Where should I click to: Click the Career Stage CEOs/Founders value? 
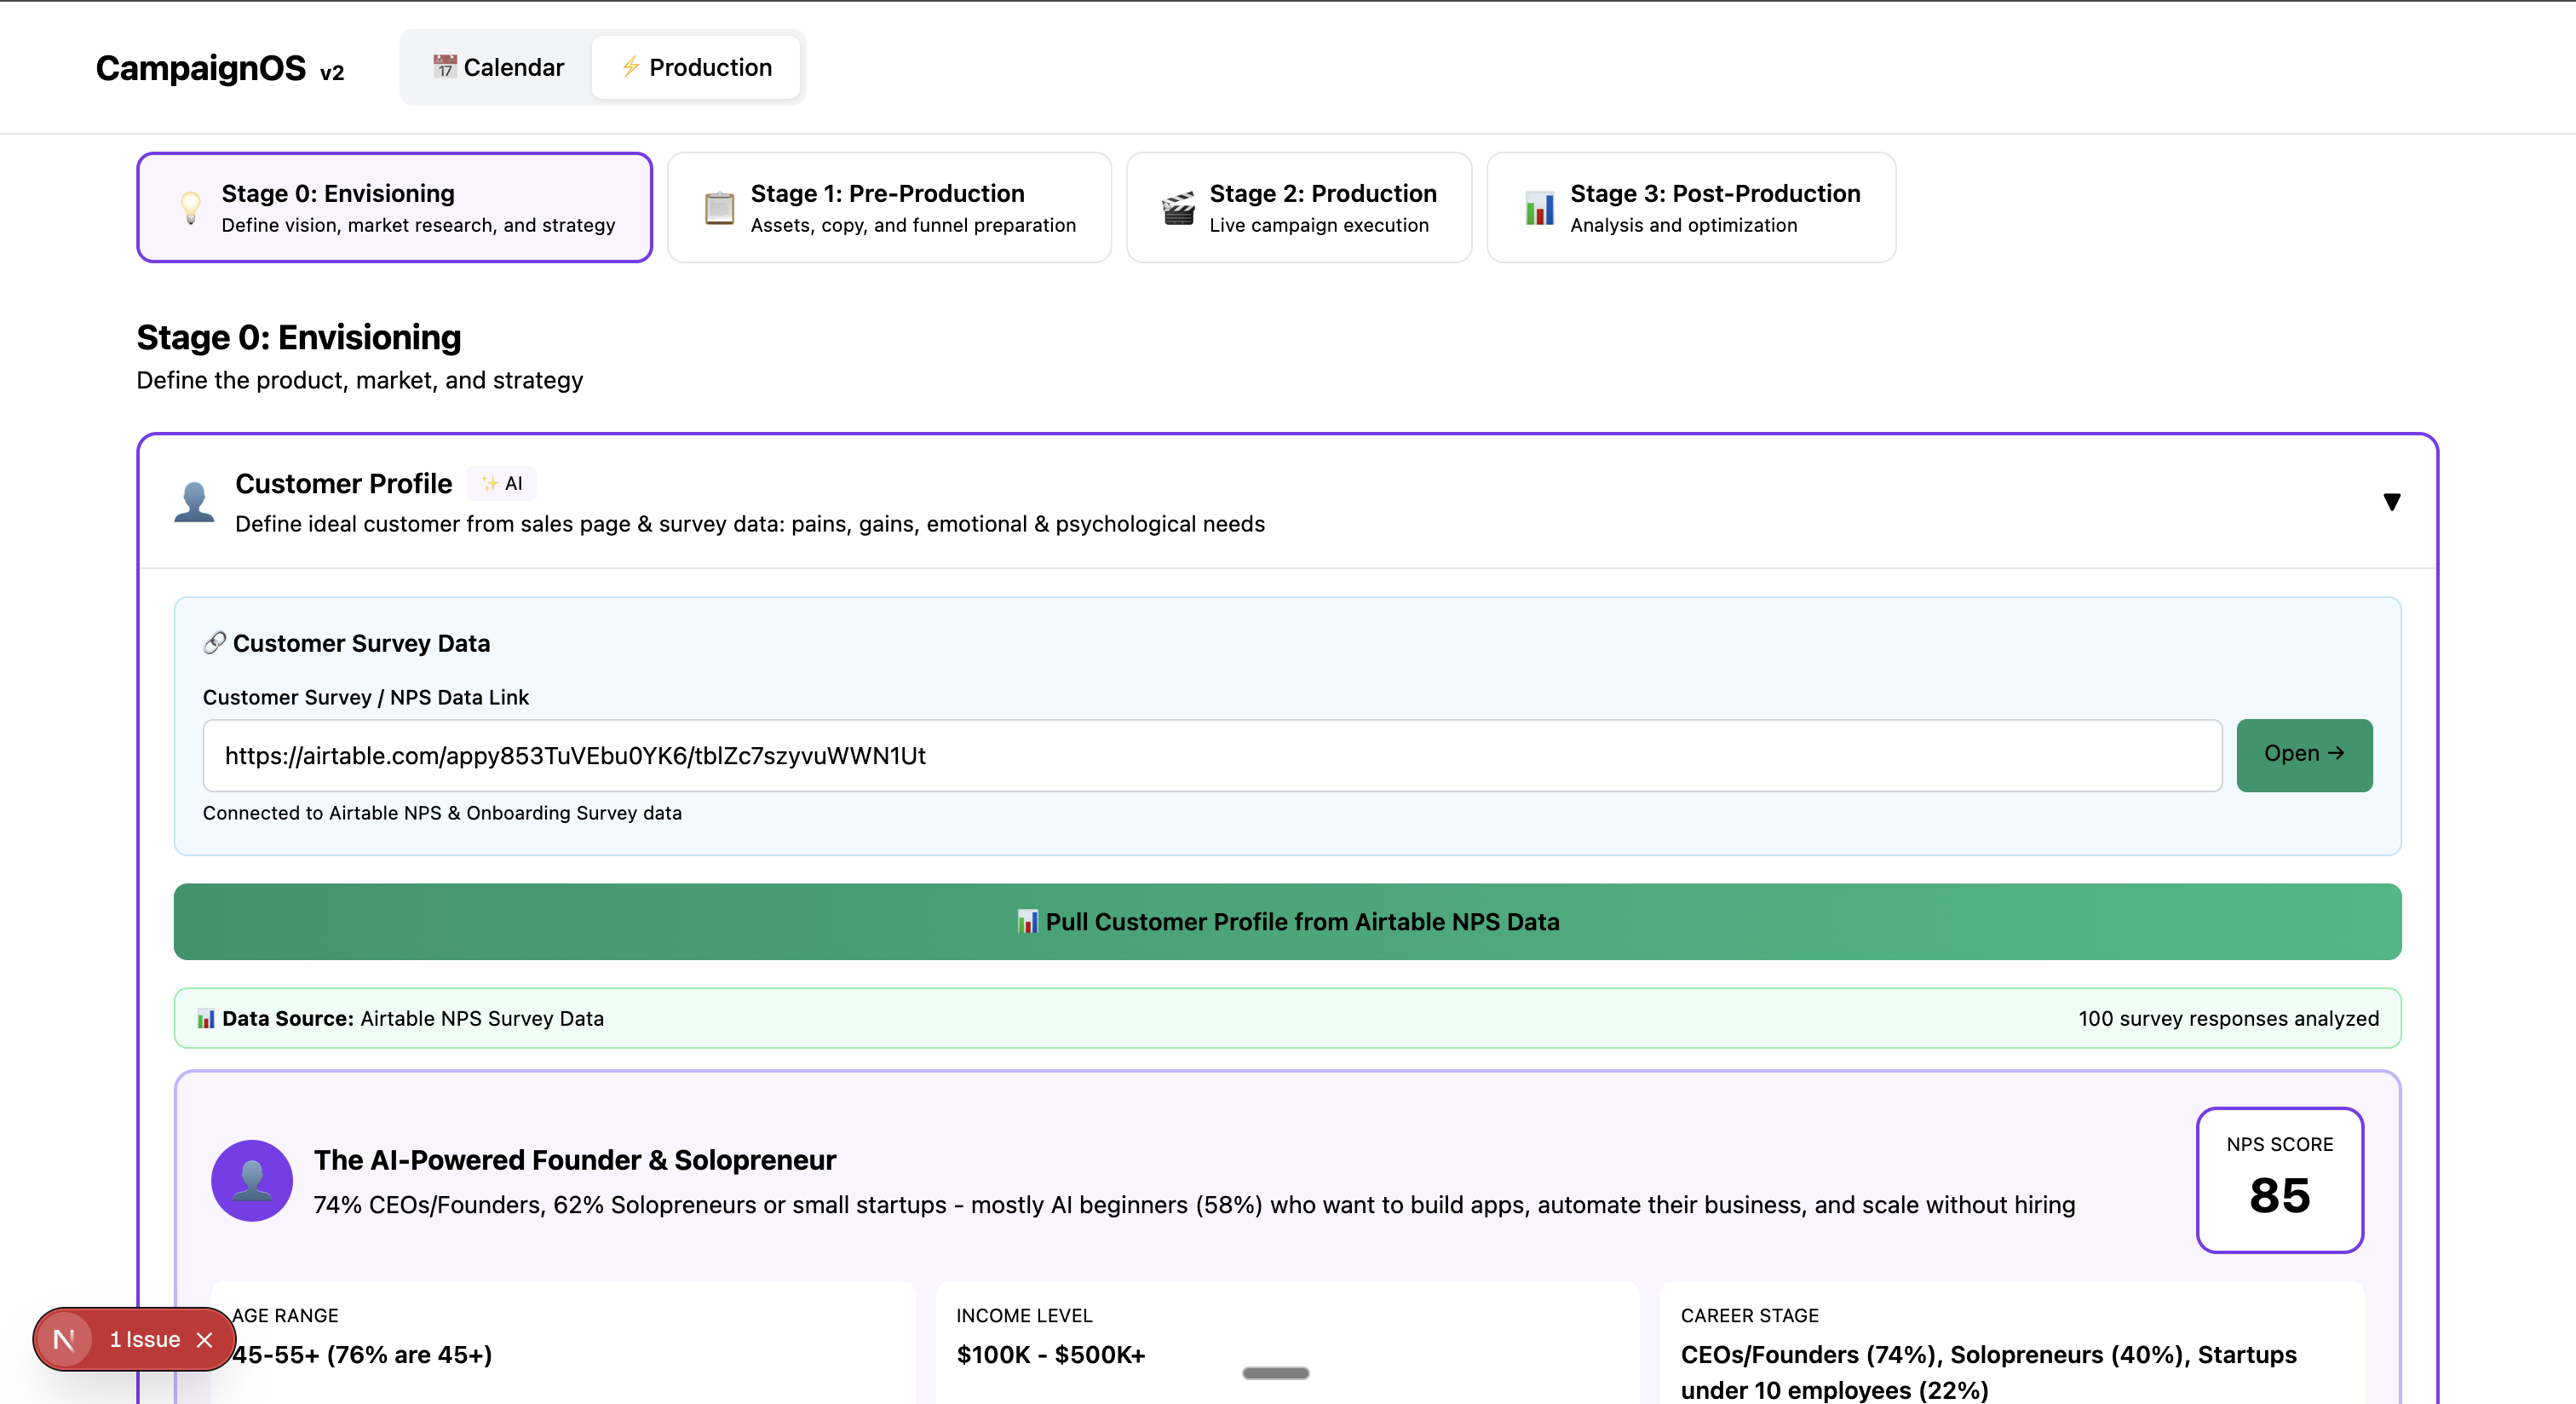[x=1988, y=1372]
